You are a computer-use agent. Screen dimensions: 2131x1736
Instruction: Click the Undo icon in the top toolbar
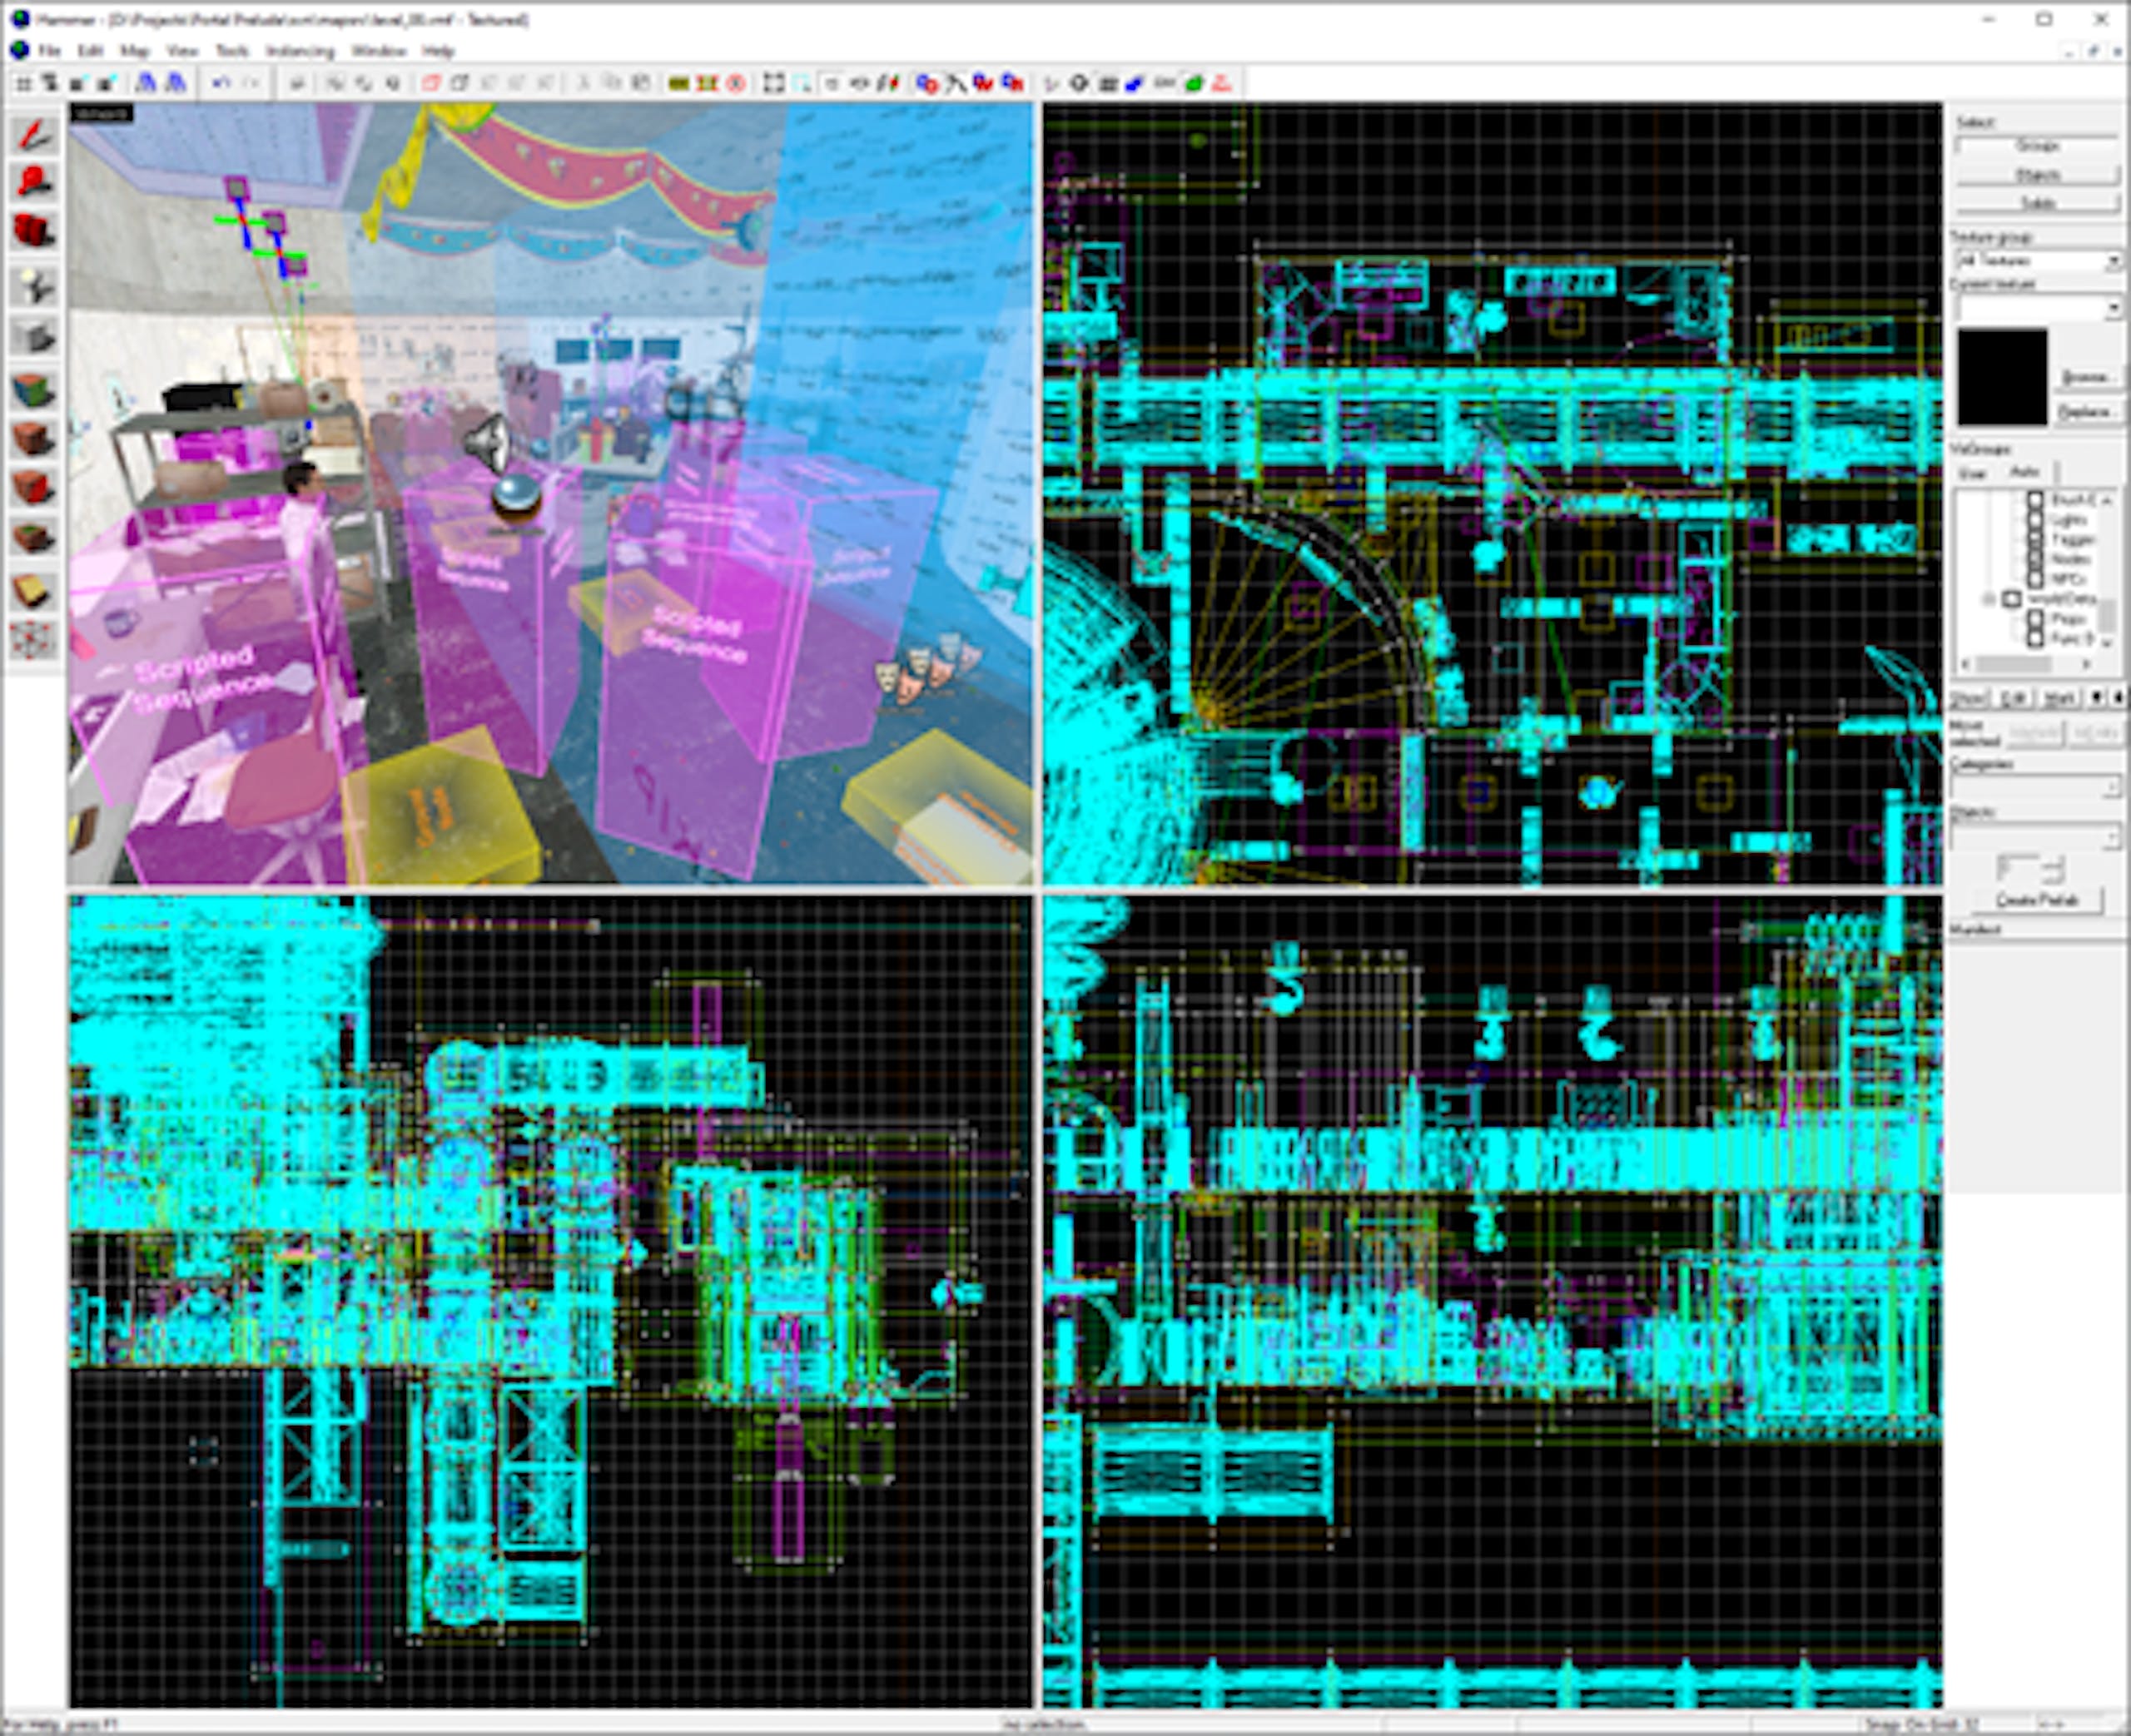[x=222, y=84]
